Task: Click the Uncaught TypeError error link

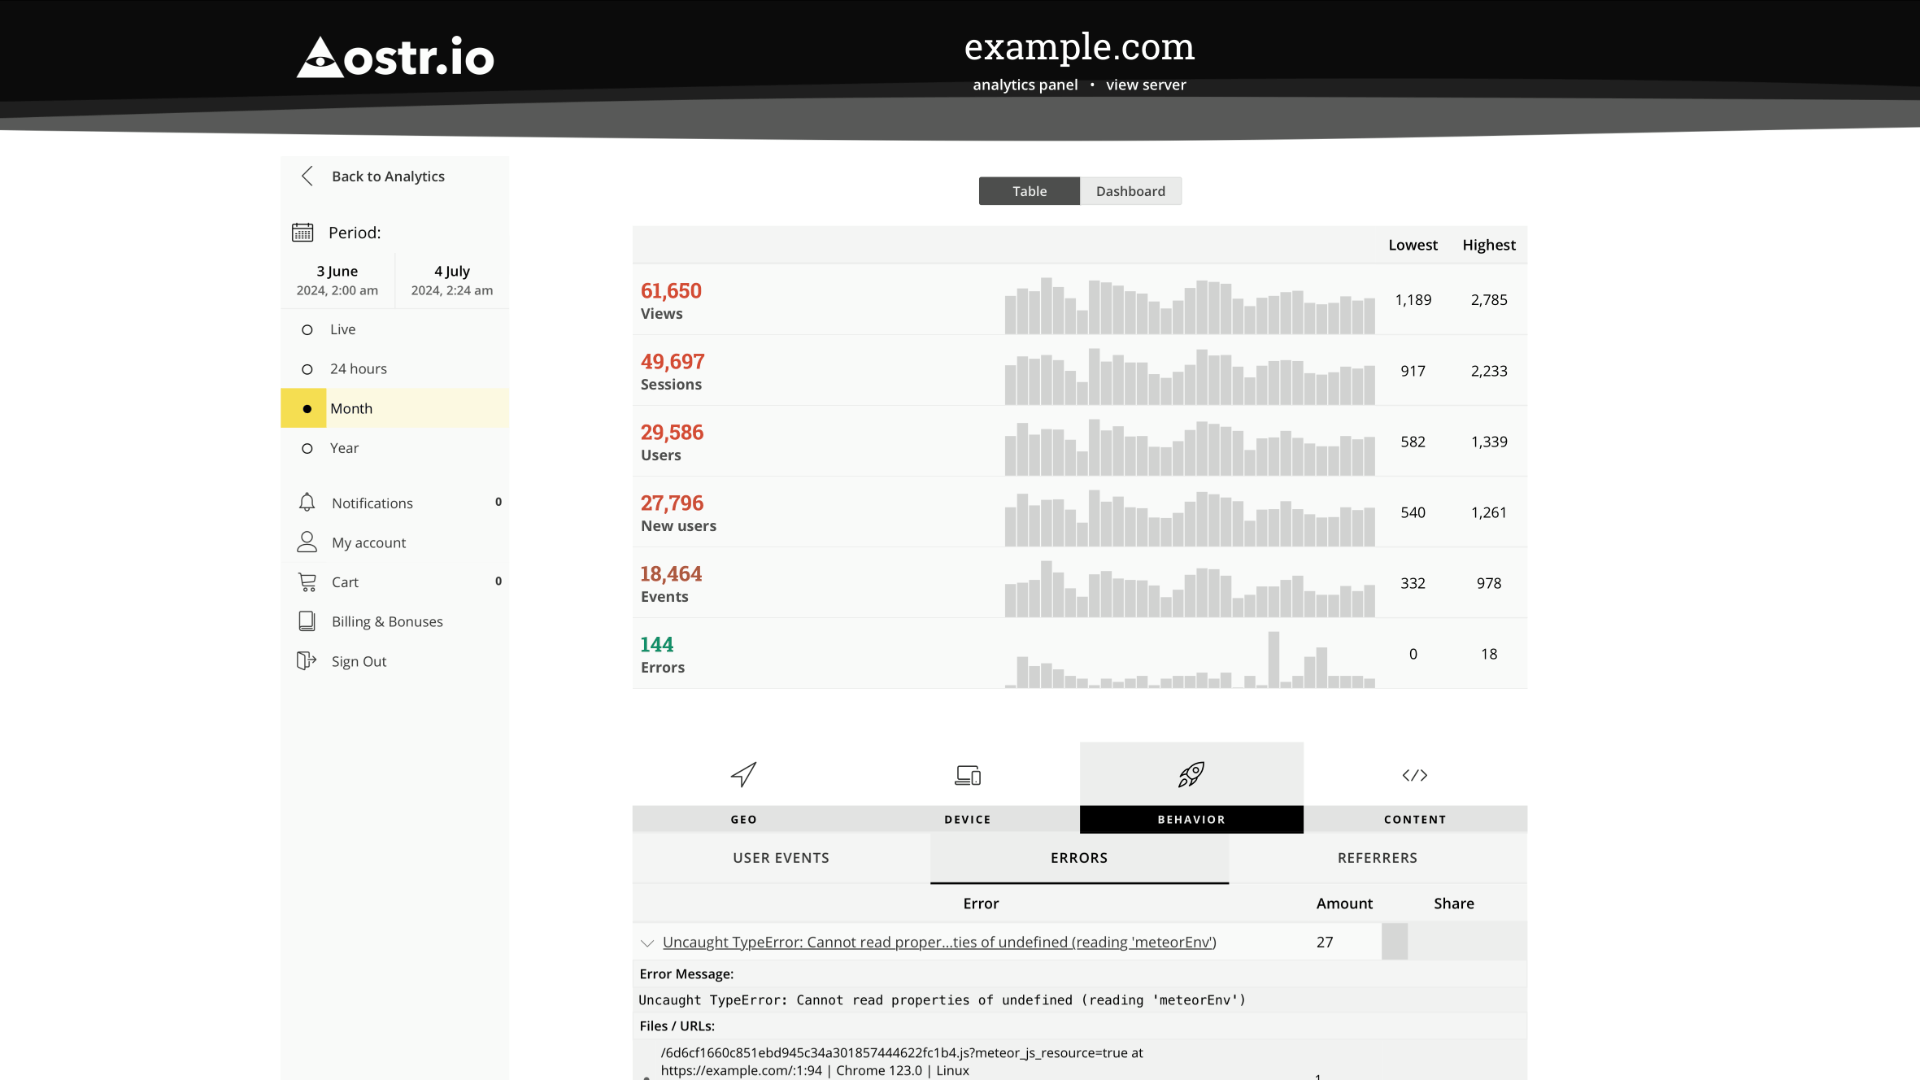Action: (x=939, y=942)
